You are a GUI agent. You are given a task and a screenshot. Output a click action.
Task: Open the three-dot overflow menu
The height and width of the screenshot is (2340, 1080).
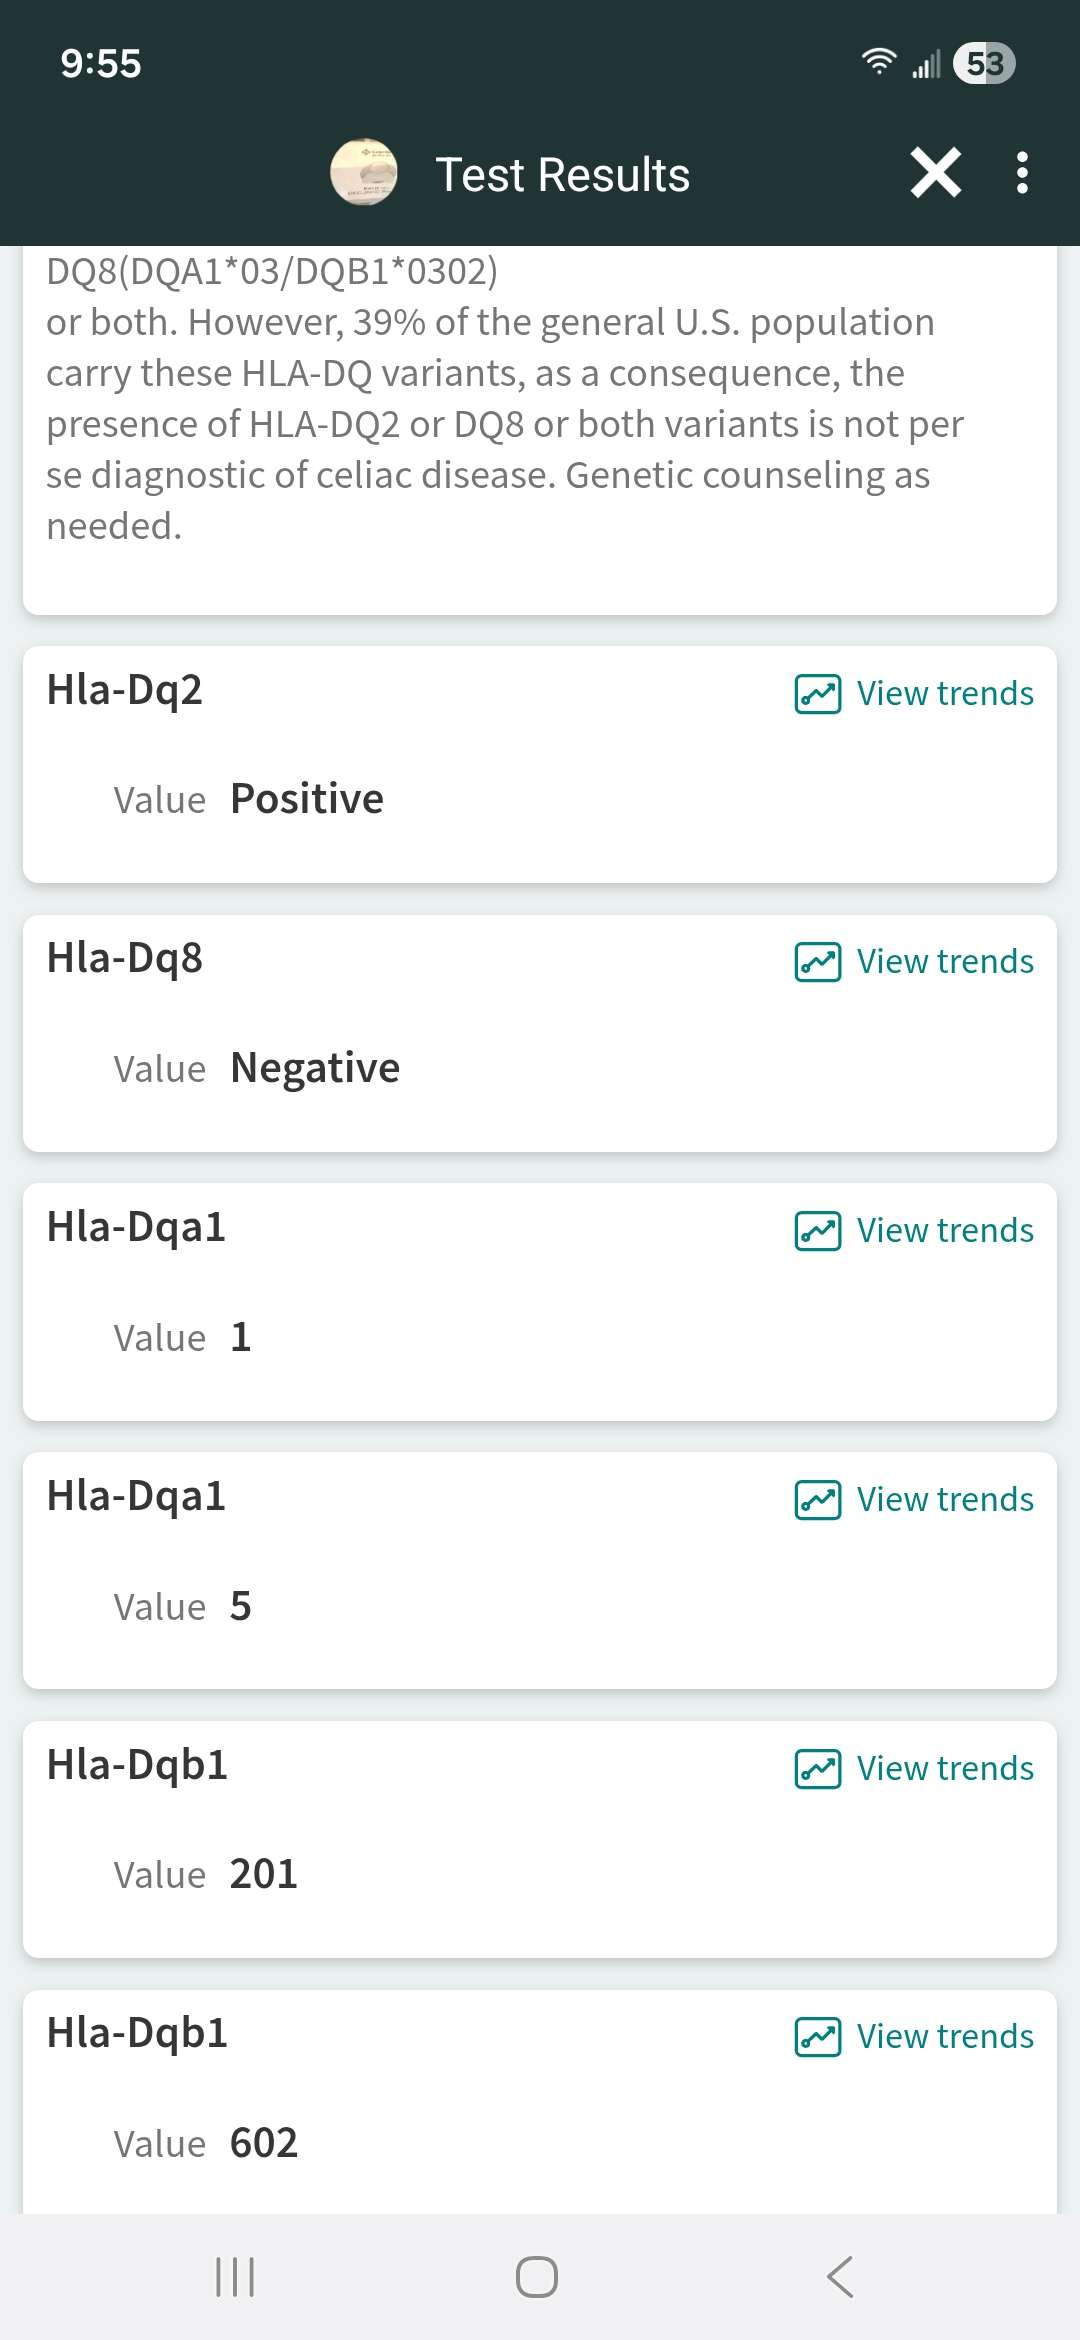pyautogui.click(x=1021, y=173)
